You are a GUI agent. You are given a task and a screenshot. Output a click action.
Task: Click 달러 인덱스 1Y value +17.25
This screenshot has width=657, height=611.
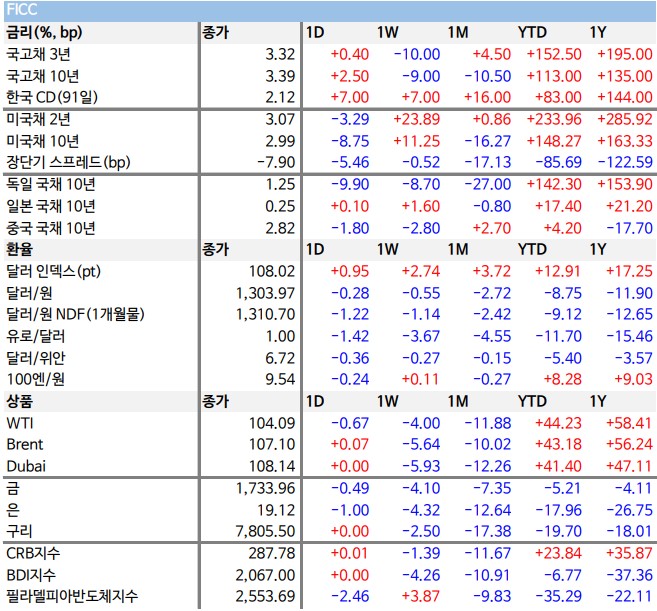(x=629, y=272)
